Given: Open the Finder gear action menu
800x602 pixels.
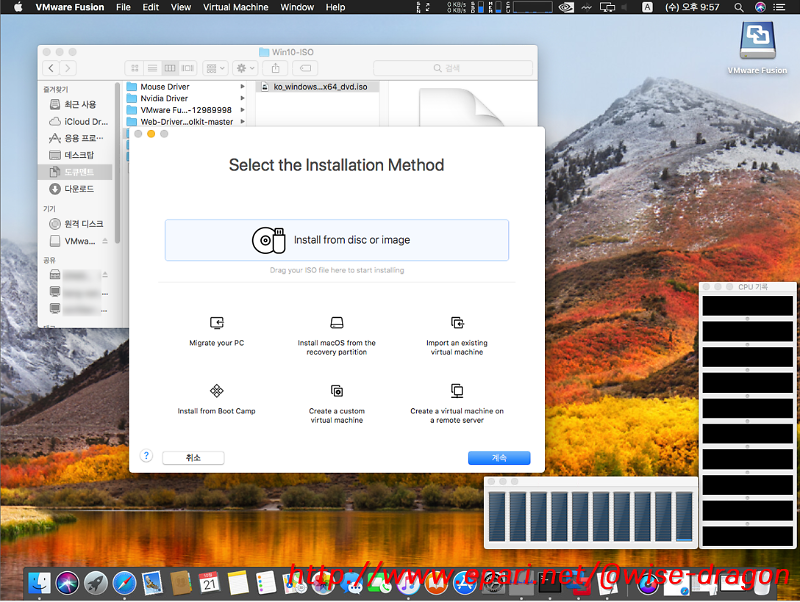Looking at the screenshot, I should click(245, 68).
